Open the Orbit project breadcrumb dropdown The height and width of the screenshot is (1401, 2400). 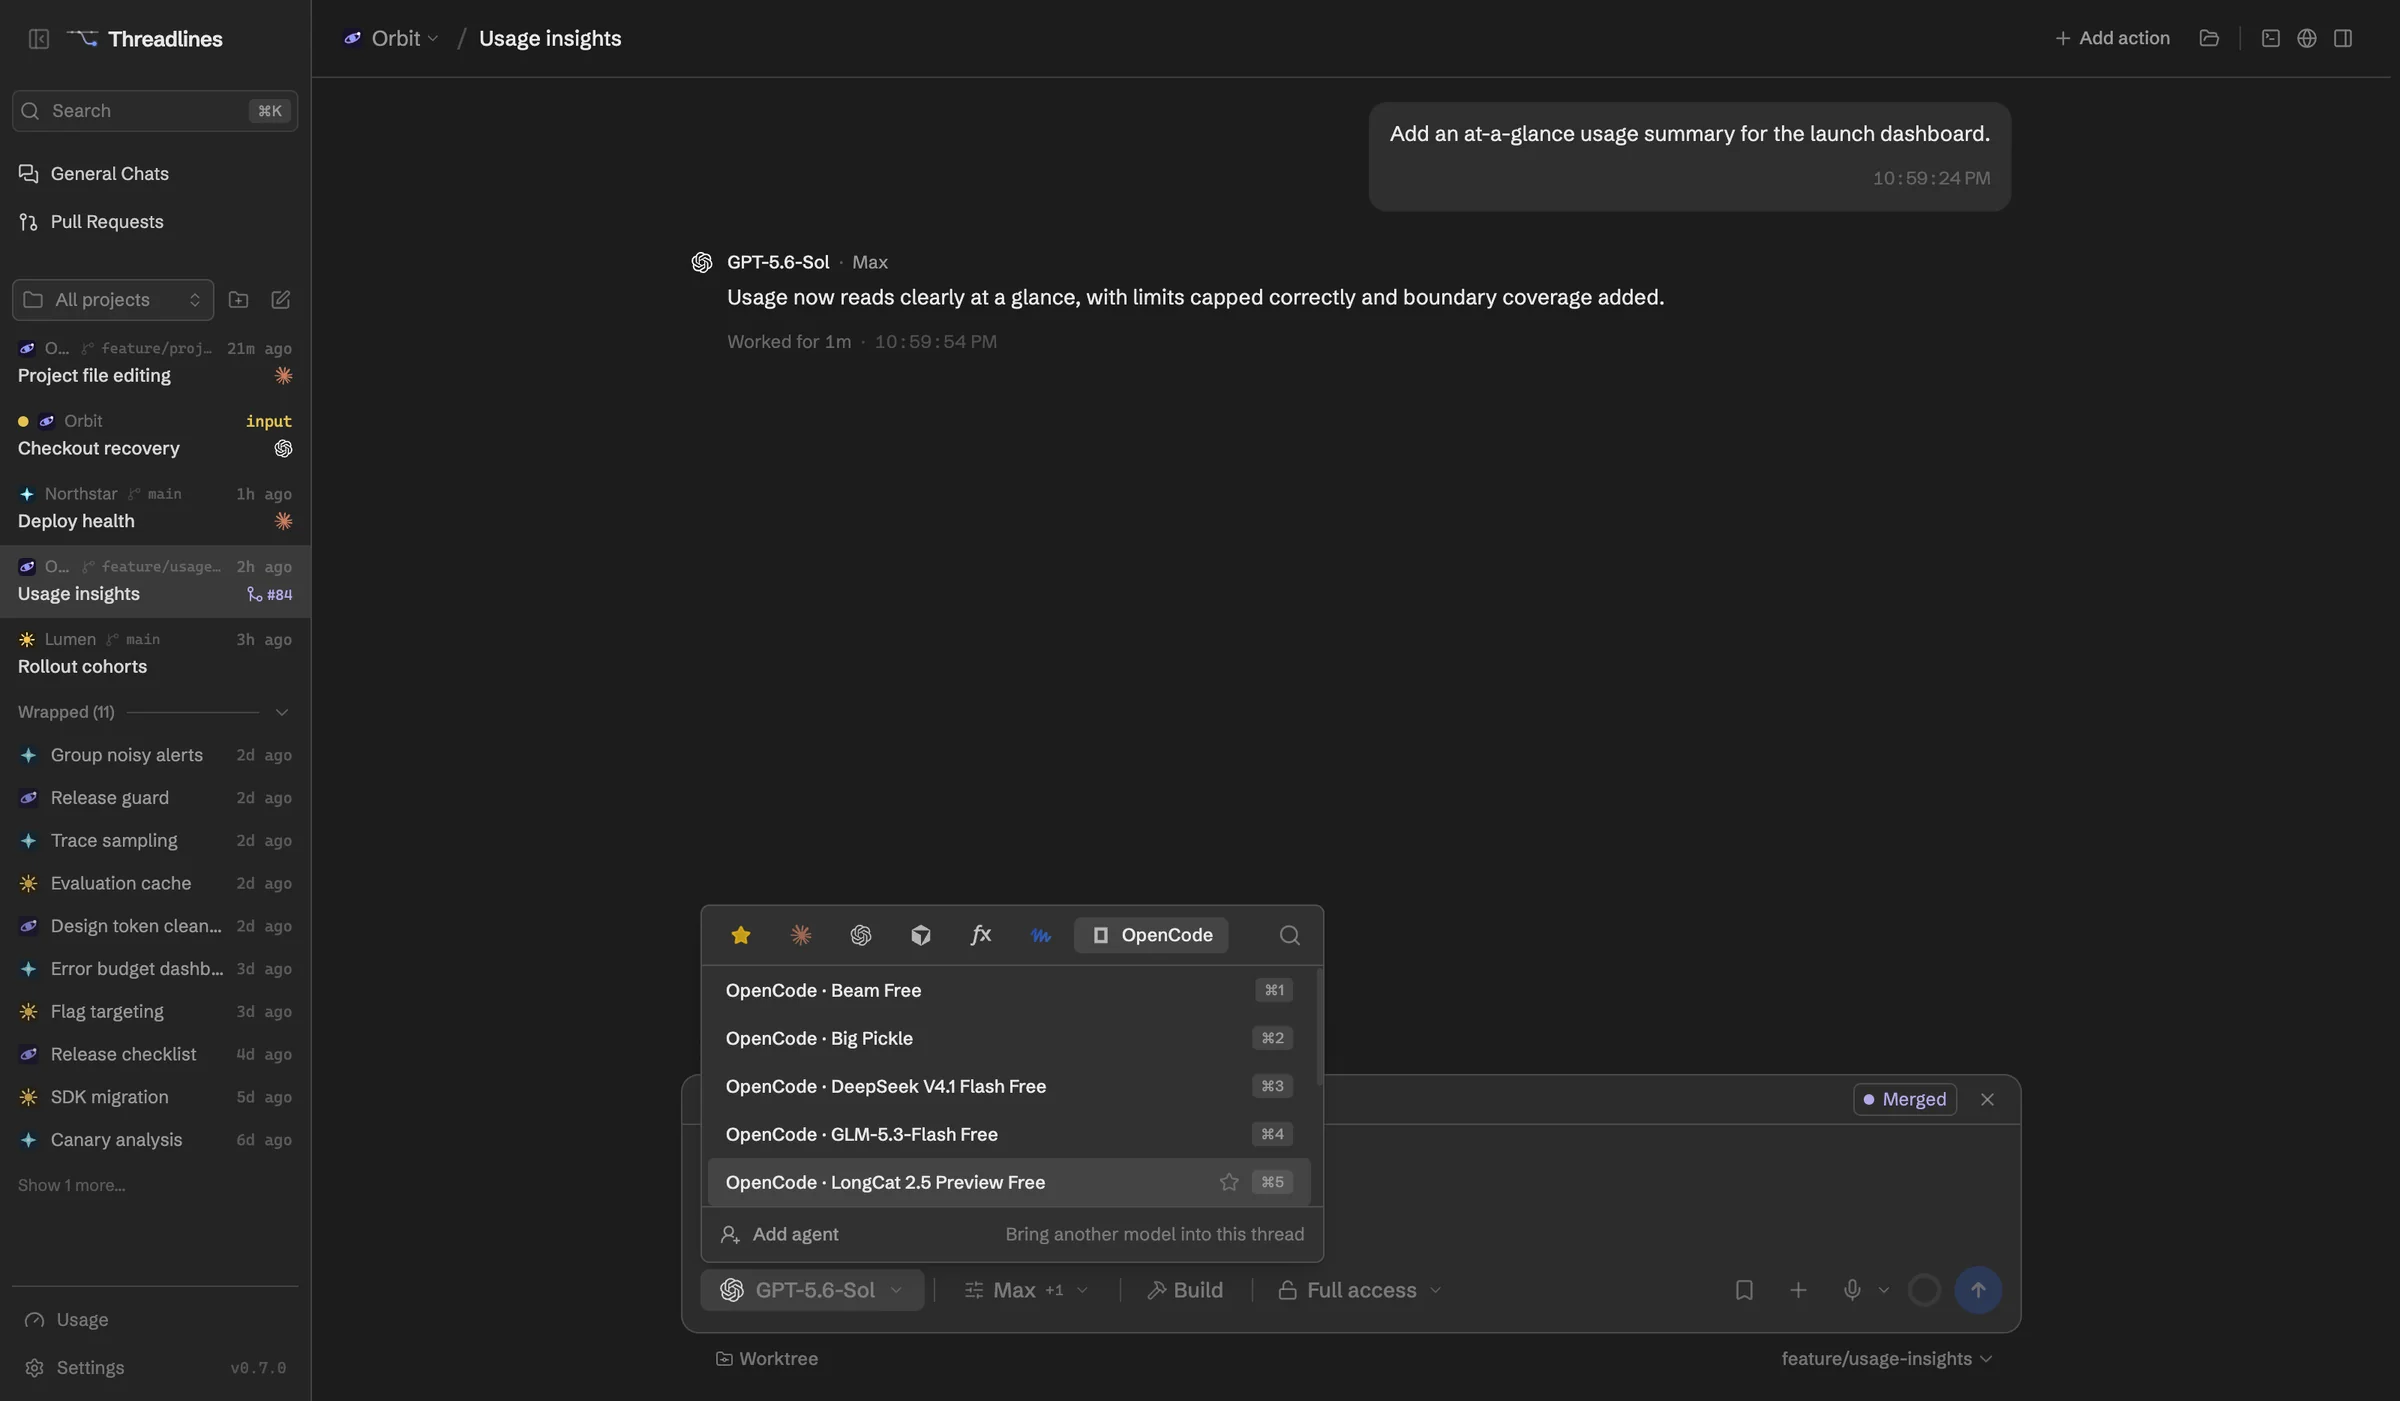(391, 38)
